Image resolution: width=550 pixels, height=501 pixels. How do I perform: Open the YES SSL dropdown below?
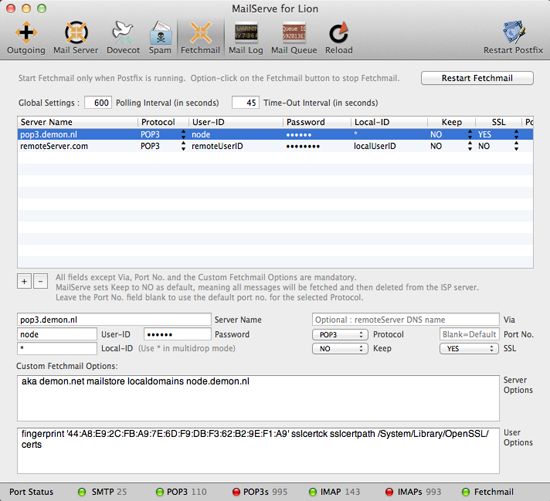(x=469, y=349)
